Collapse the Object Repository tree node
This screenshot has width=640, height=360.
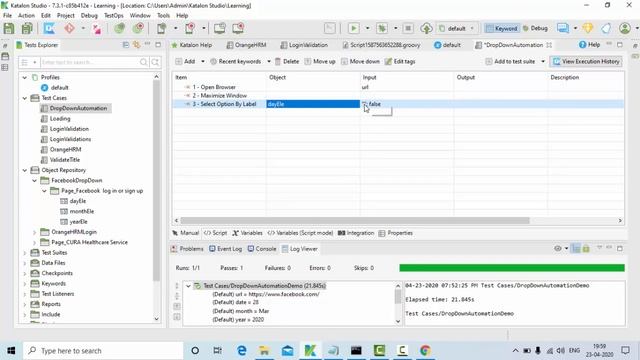point(24,170)
